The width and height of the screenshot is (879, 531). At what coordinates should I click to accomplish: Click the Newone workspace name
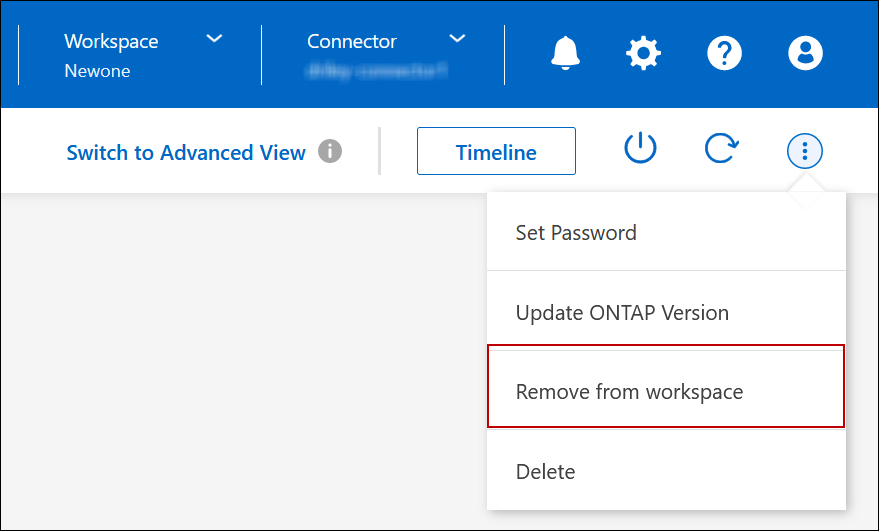tap(98, 71)
